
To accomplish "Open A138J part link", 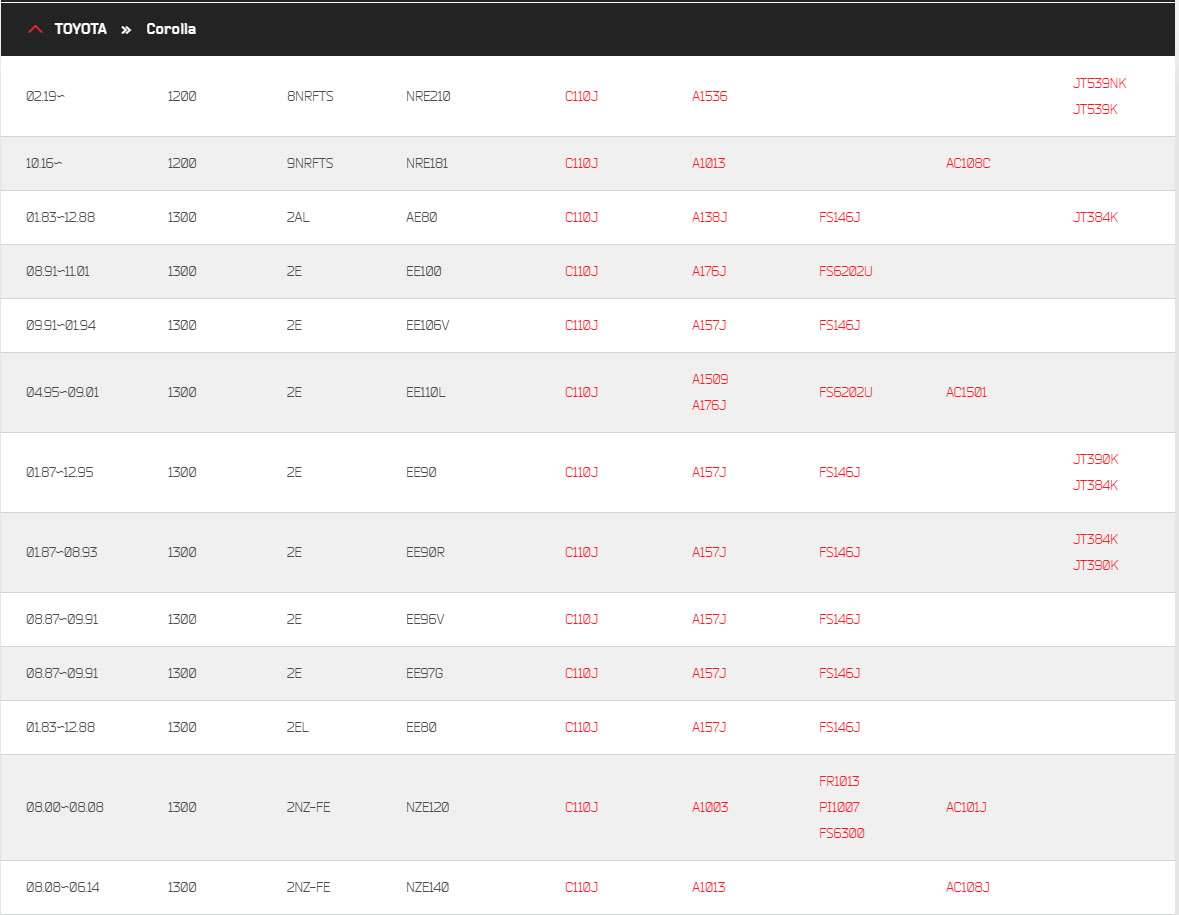I will click(709, 217).
